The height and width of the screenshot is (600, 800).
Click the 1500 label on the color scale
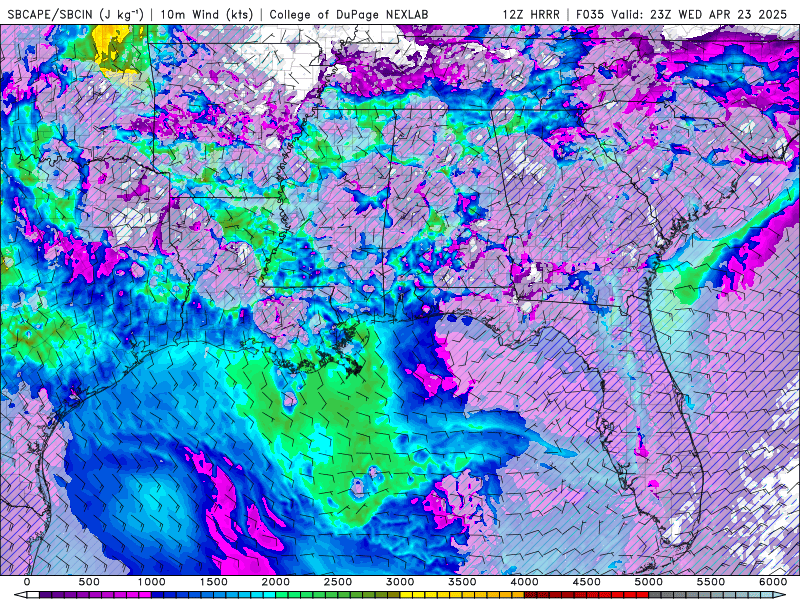click(x=213, y=582)
